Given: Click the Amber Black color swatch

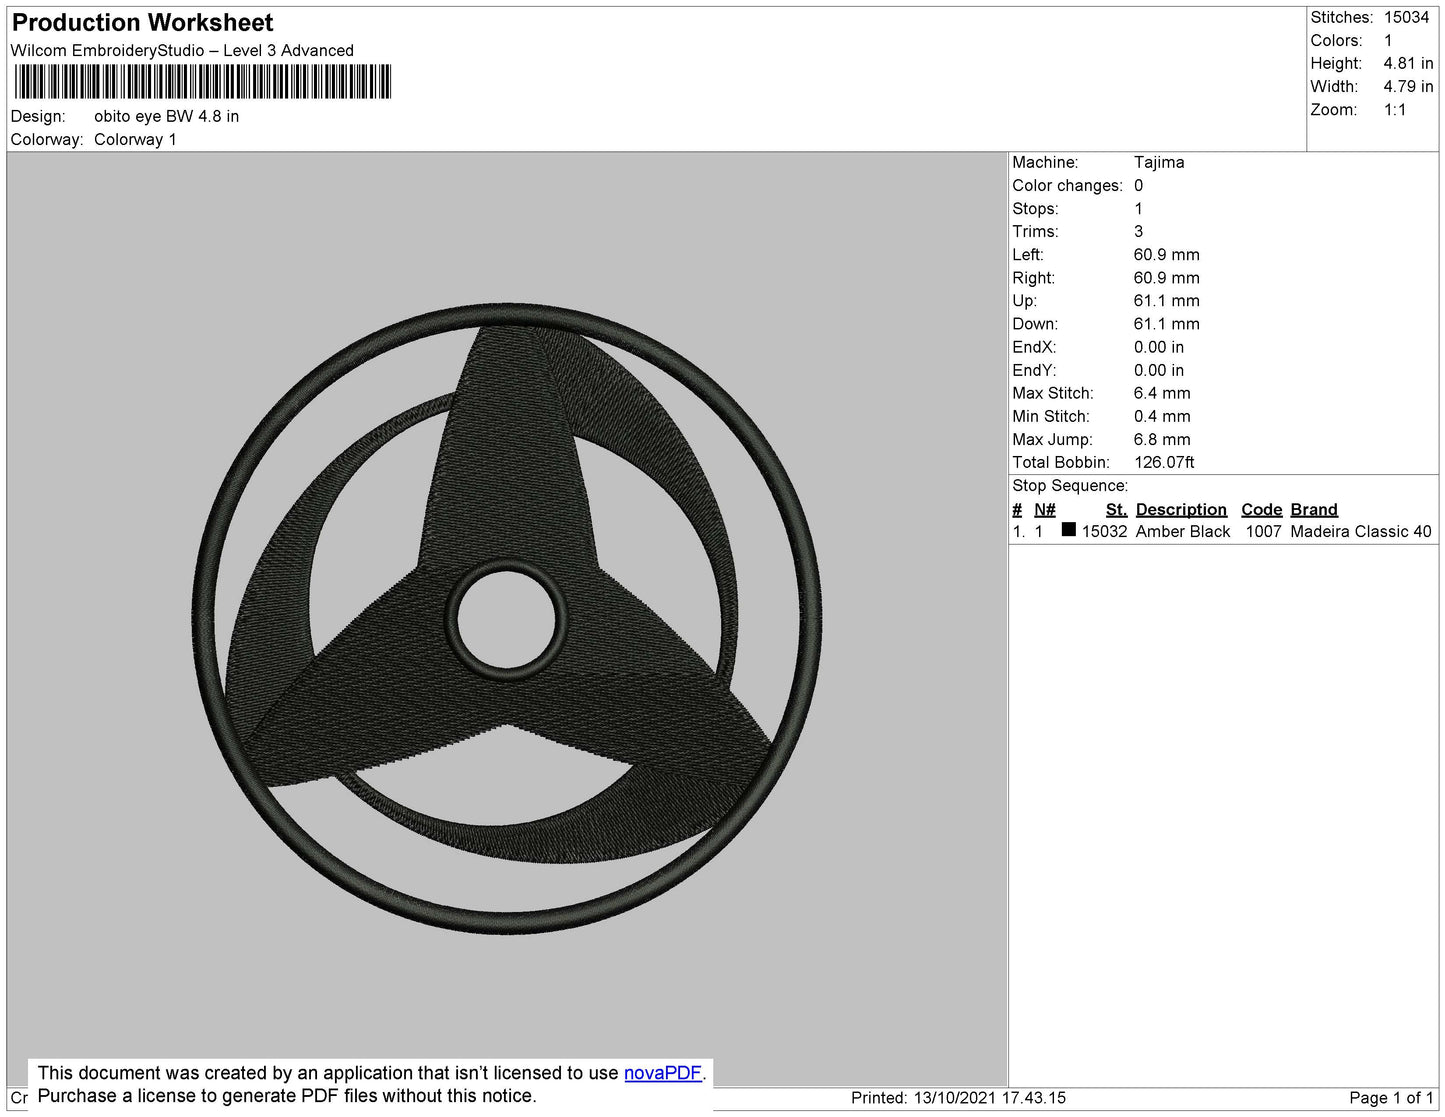Looking at the screenshot, I should [1069, 530].
